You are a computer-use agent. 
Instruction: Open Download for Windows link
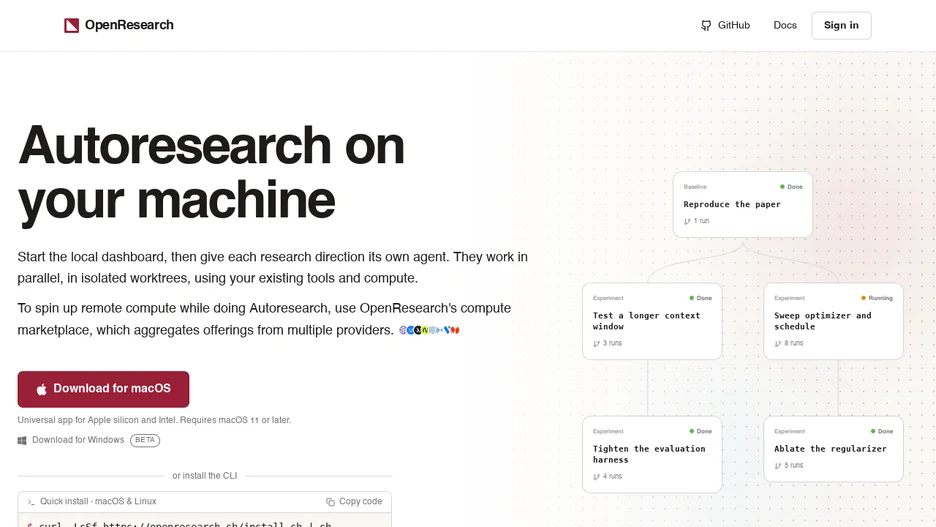(x=78, y=440)
